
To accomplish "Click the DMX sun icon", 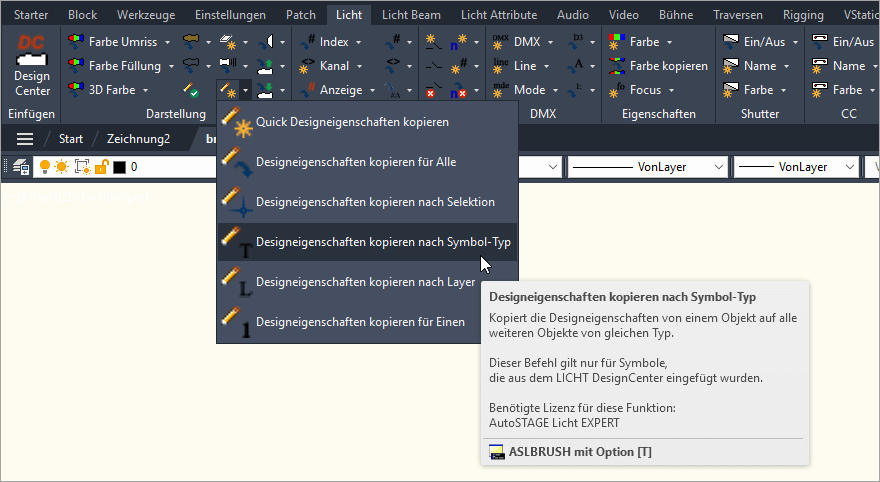I will click(501, 42).
